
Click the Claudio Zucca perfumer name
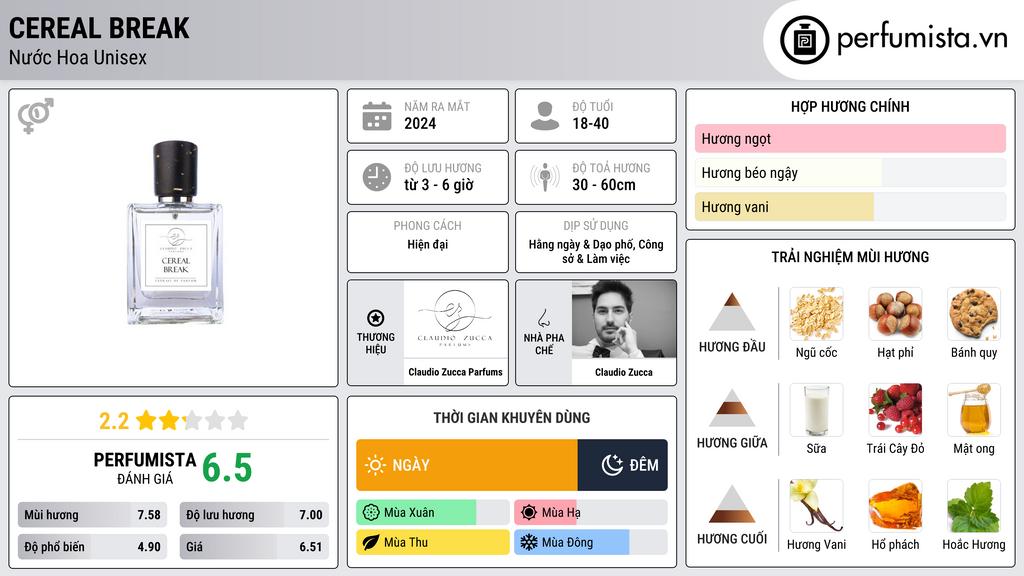(624, 372)
